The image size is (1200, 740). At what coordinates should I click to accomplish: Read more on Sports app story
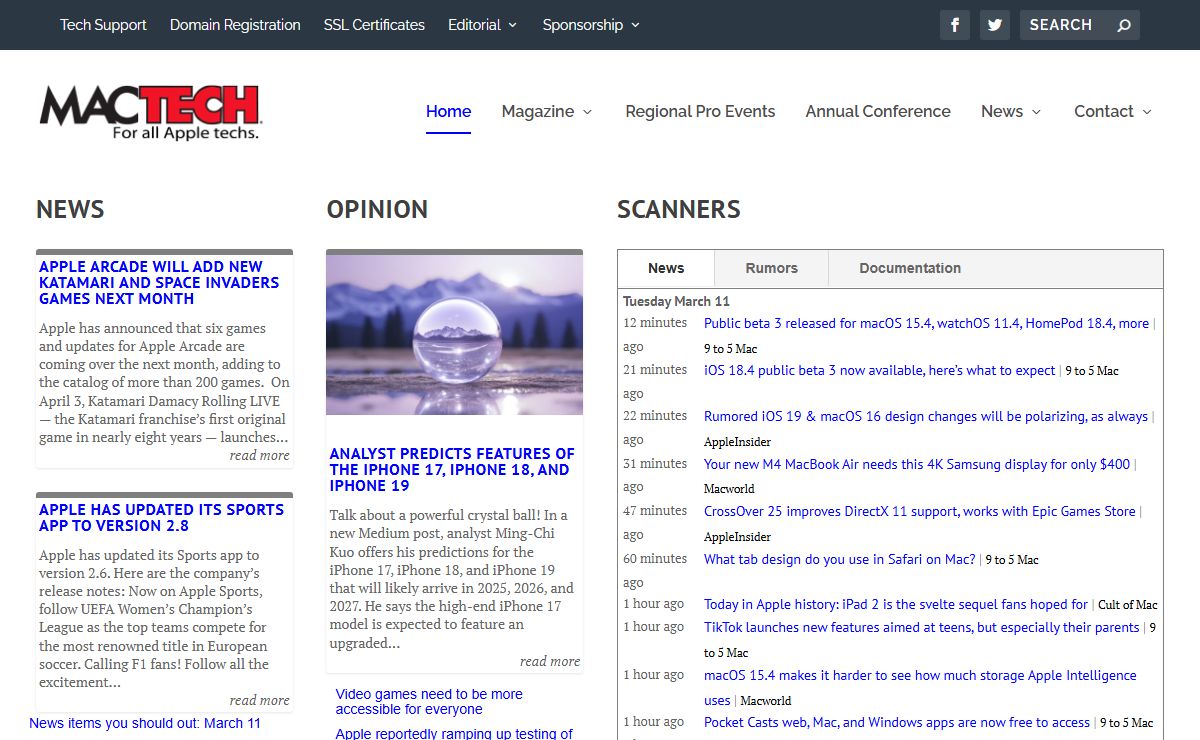(259, 700)
